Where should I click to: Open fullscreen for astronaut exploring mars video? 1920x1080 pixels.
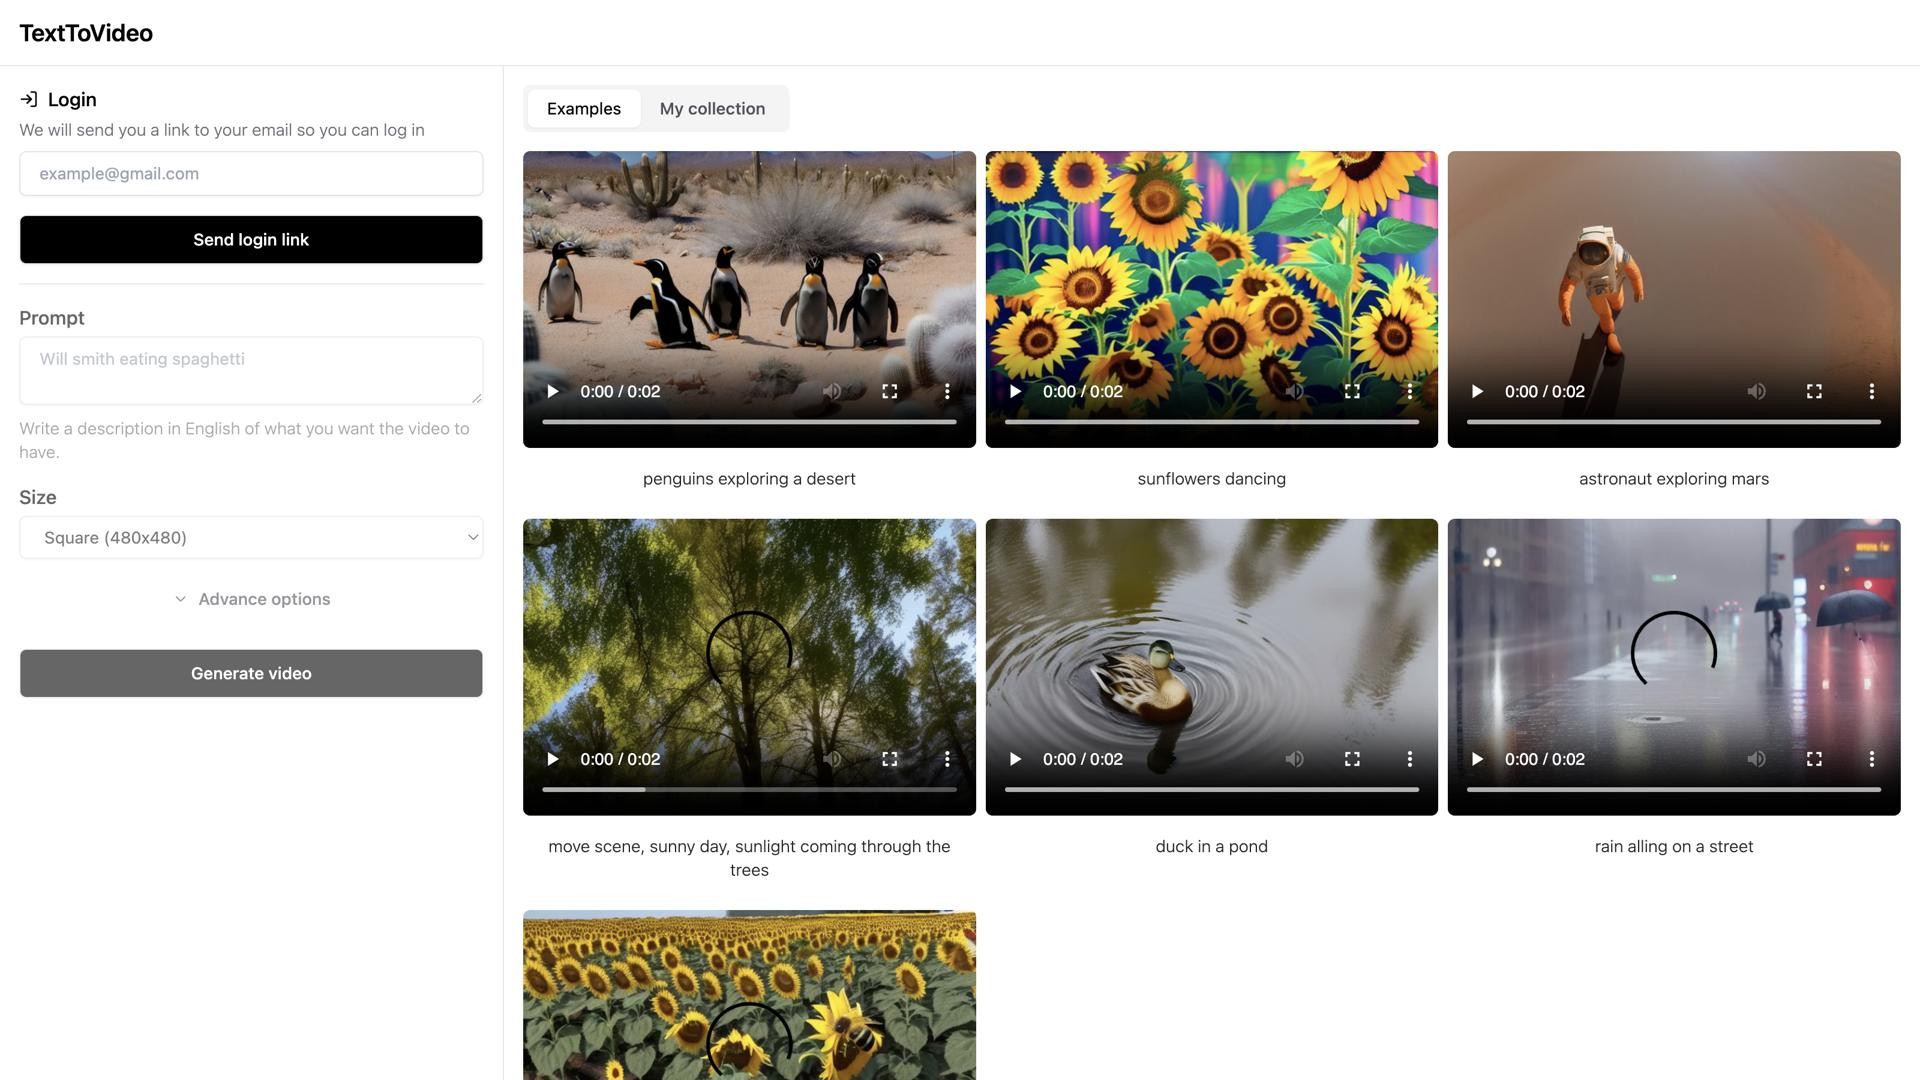(x=1814, y=391)
